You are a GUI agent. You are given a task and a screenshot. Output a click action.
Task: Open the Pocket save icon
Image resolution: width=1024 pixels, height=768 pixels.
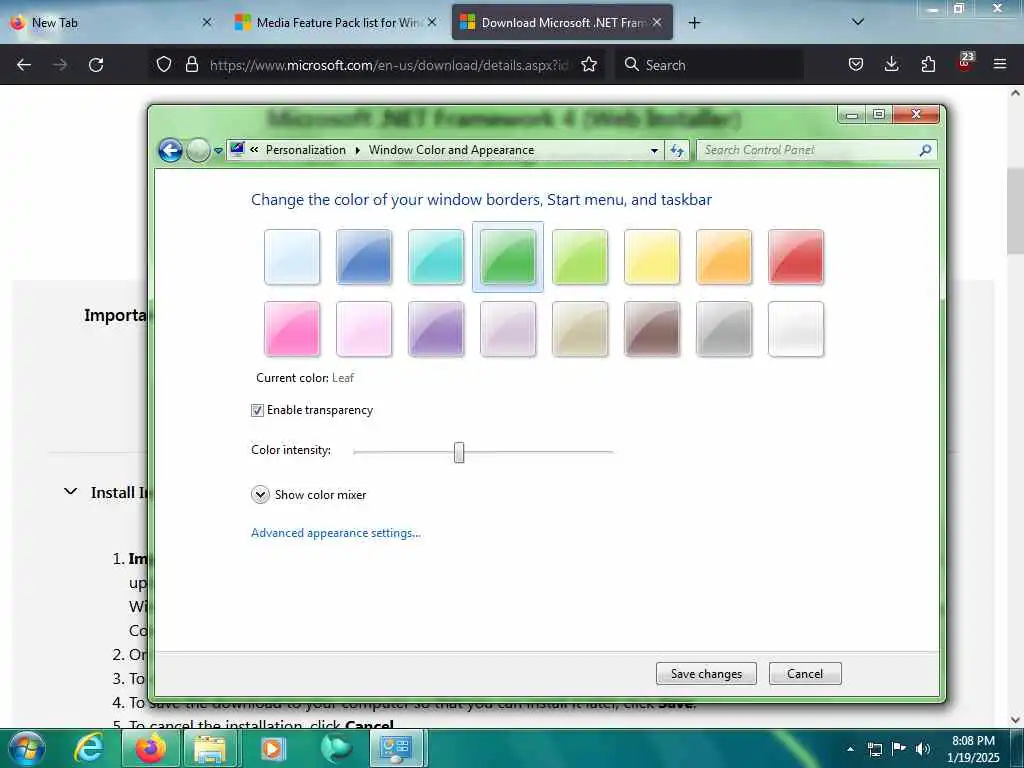coord(856,64)
